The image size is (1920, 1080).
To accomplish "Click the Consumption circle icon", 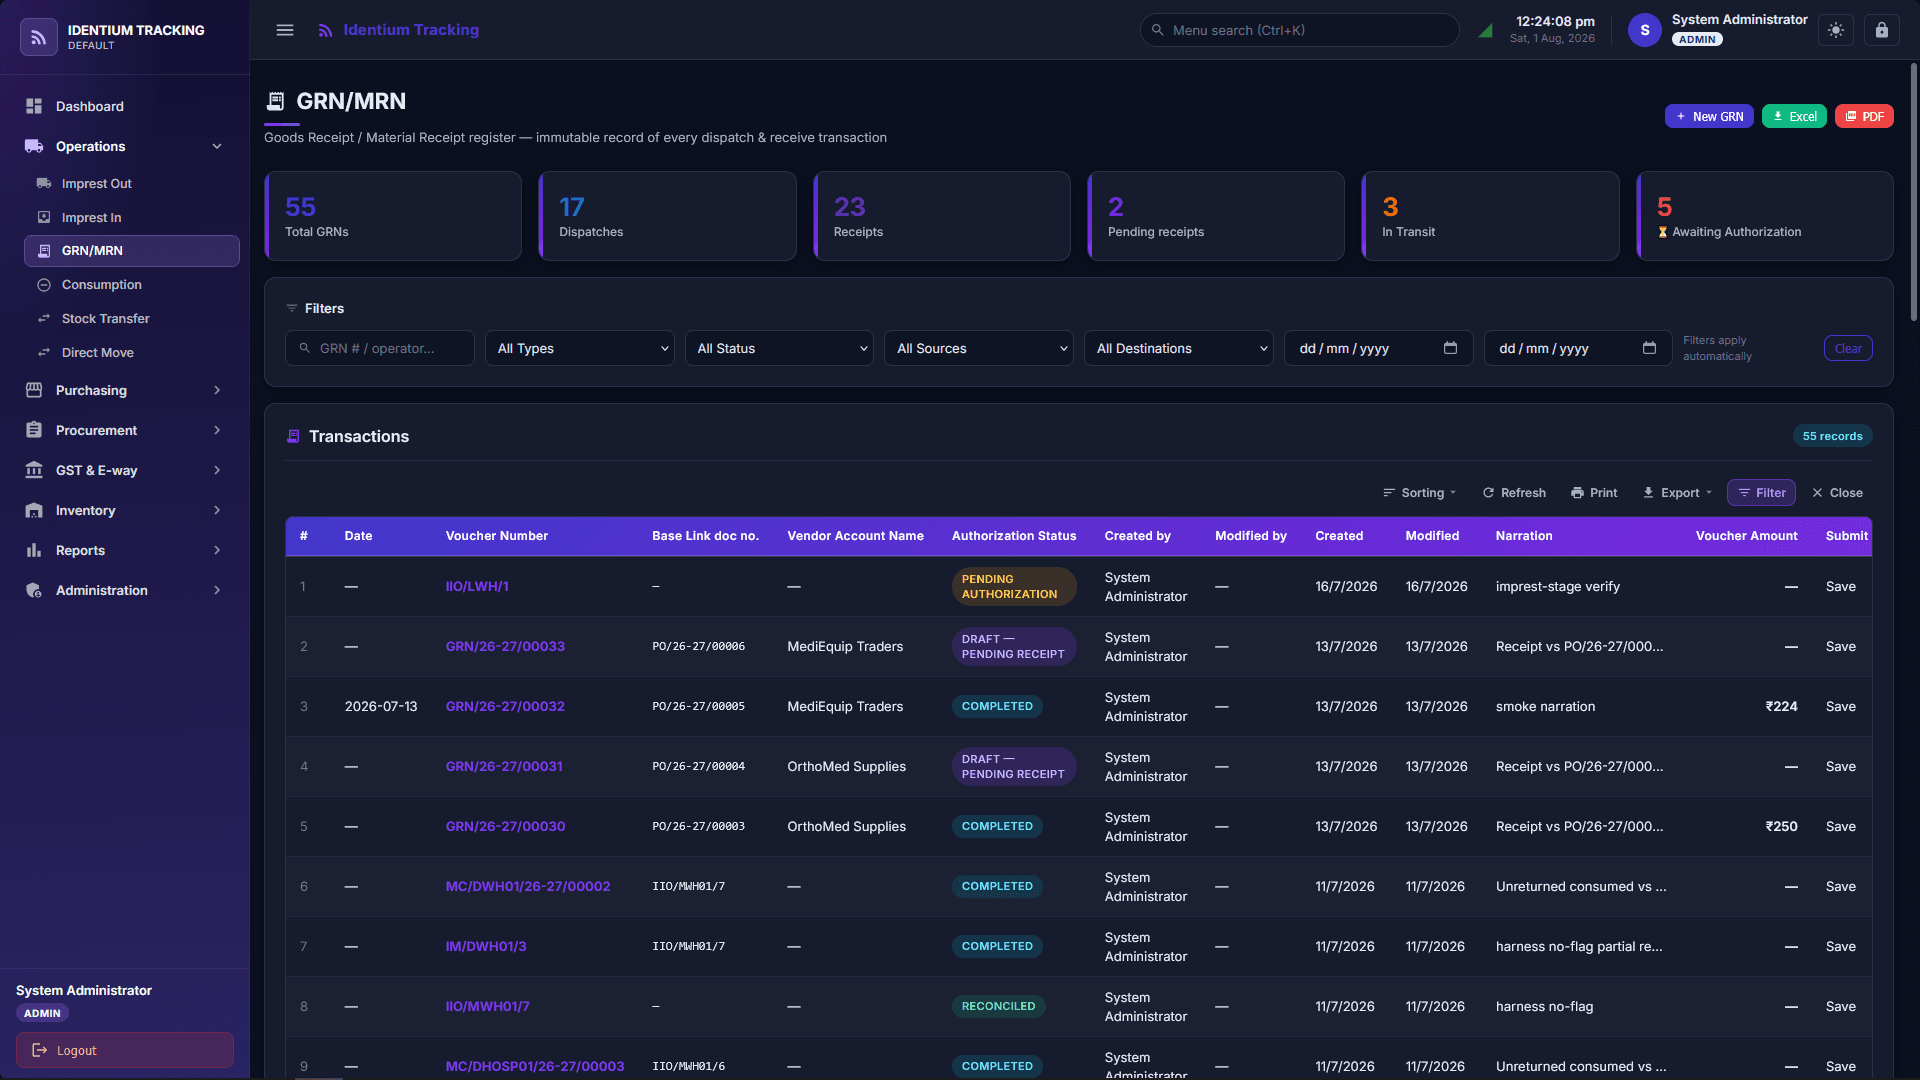I will (44, 285).
